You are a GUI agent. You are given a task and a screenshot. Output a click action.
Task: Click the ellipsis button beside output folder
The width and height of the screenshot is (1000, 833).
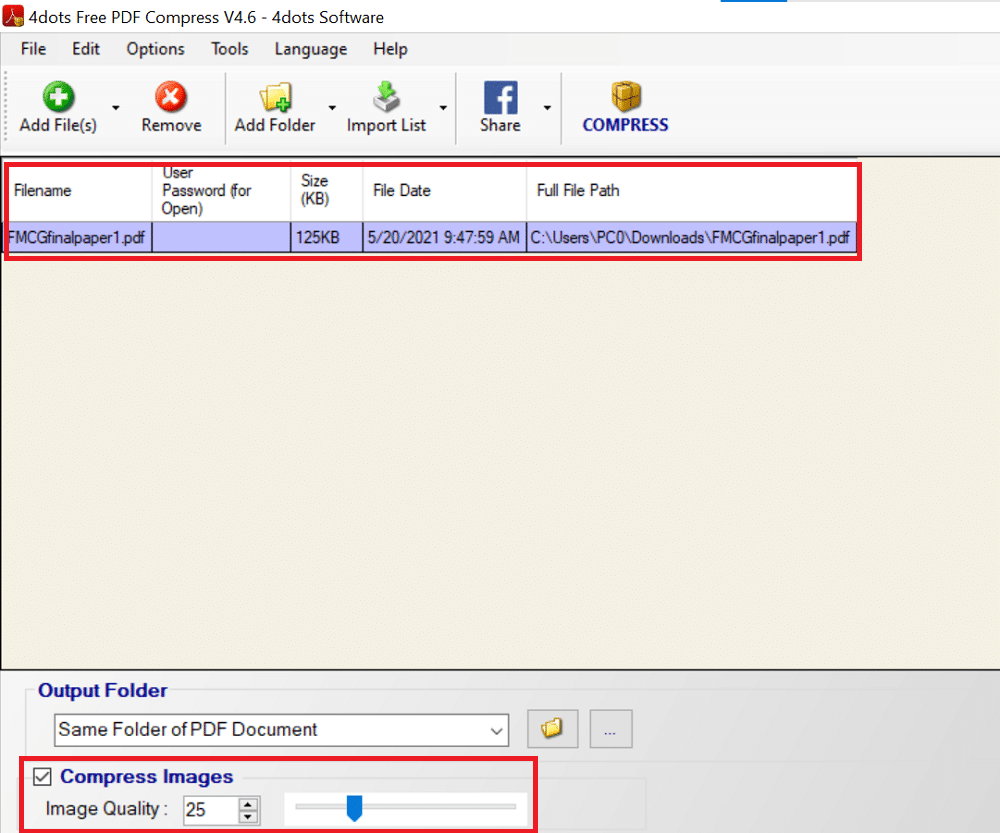pos(610,730)
